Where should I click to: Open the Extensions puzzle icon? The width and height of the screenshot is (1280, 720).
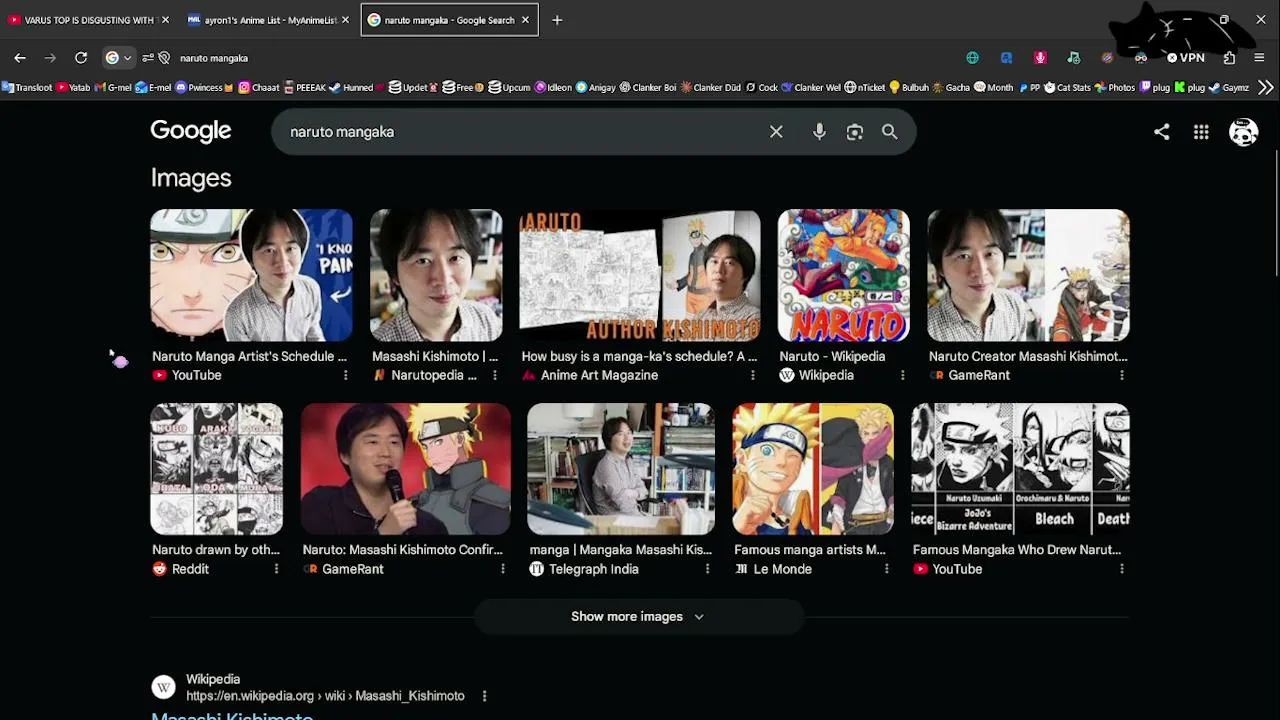[x=1230, y=58]
